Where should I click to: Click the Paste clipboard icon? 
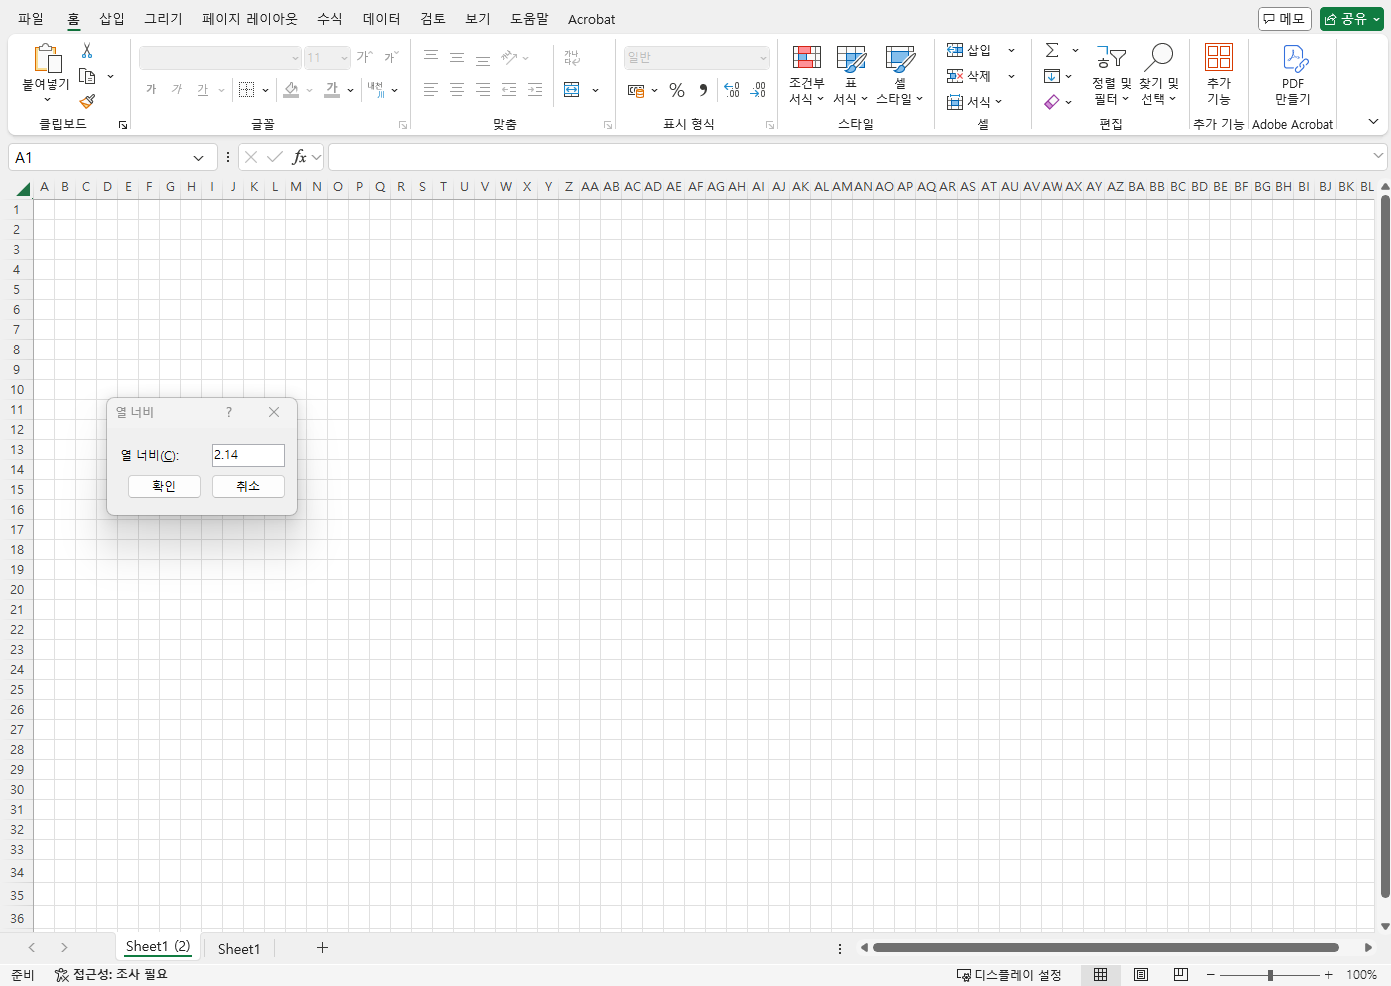click(x=46, y=59)
